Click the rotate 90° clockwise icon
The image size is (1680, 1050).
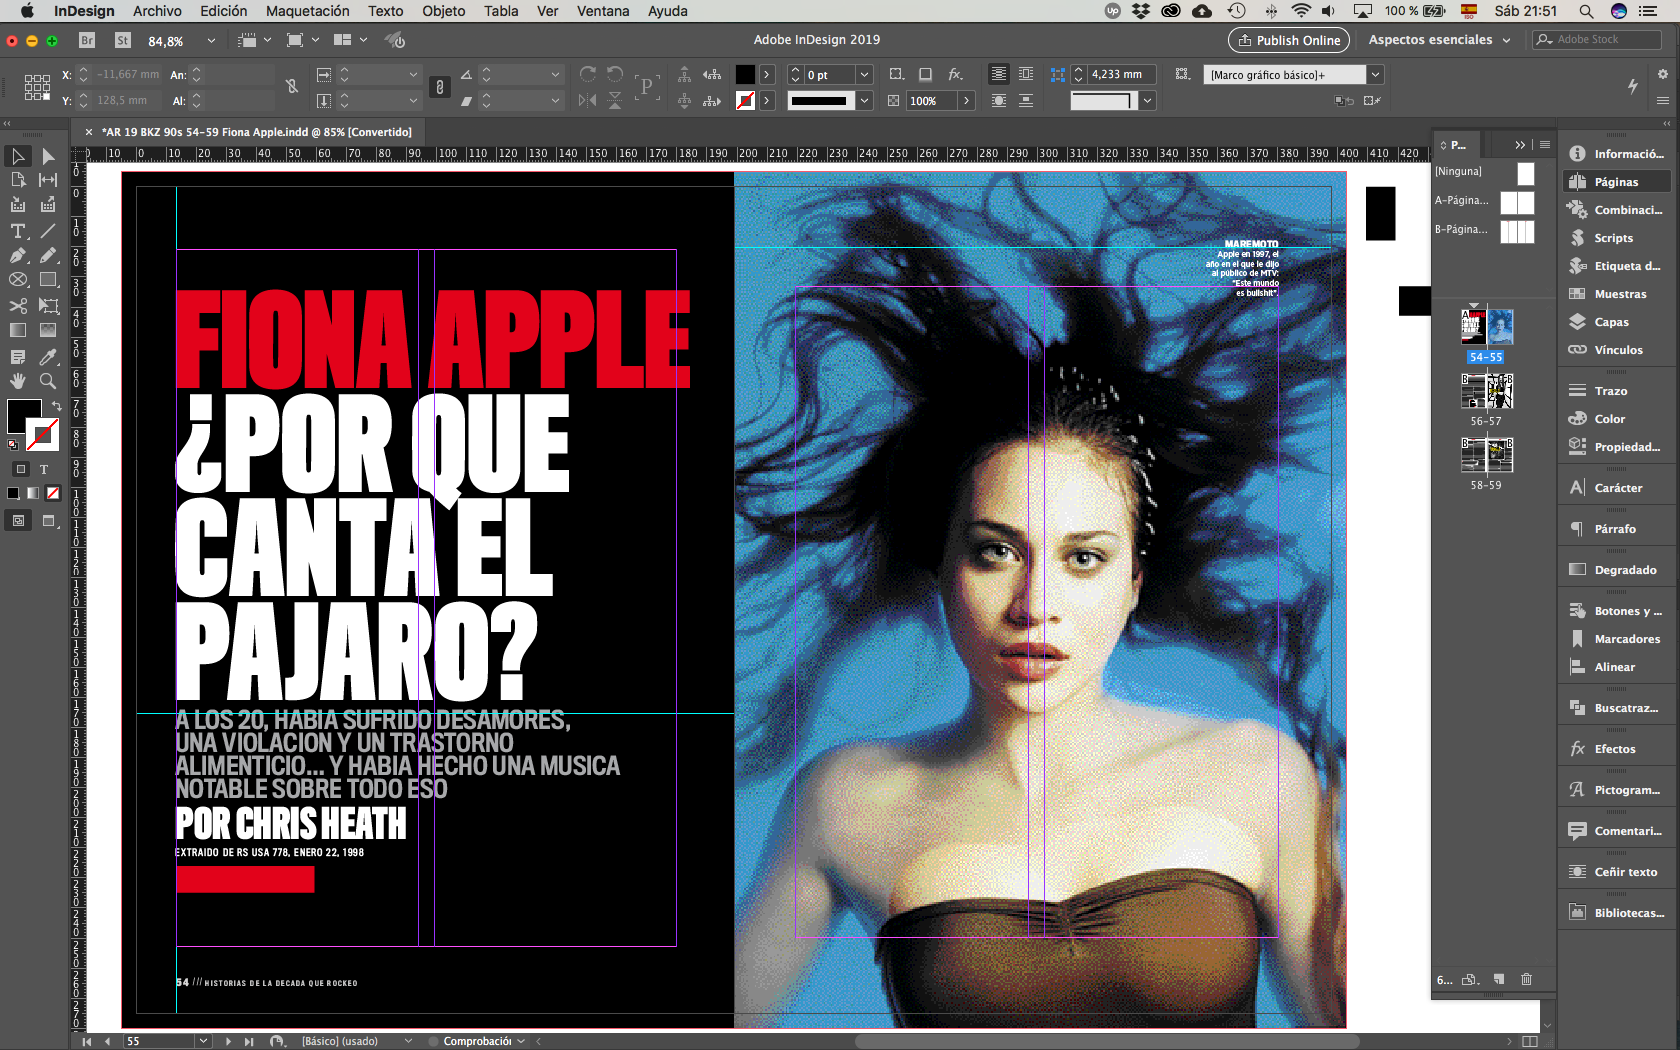tap(588, 74)
